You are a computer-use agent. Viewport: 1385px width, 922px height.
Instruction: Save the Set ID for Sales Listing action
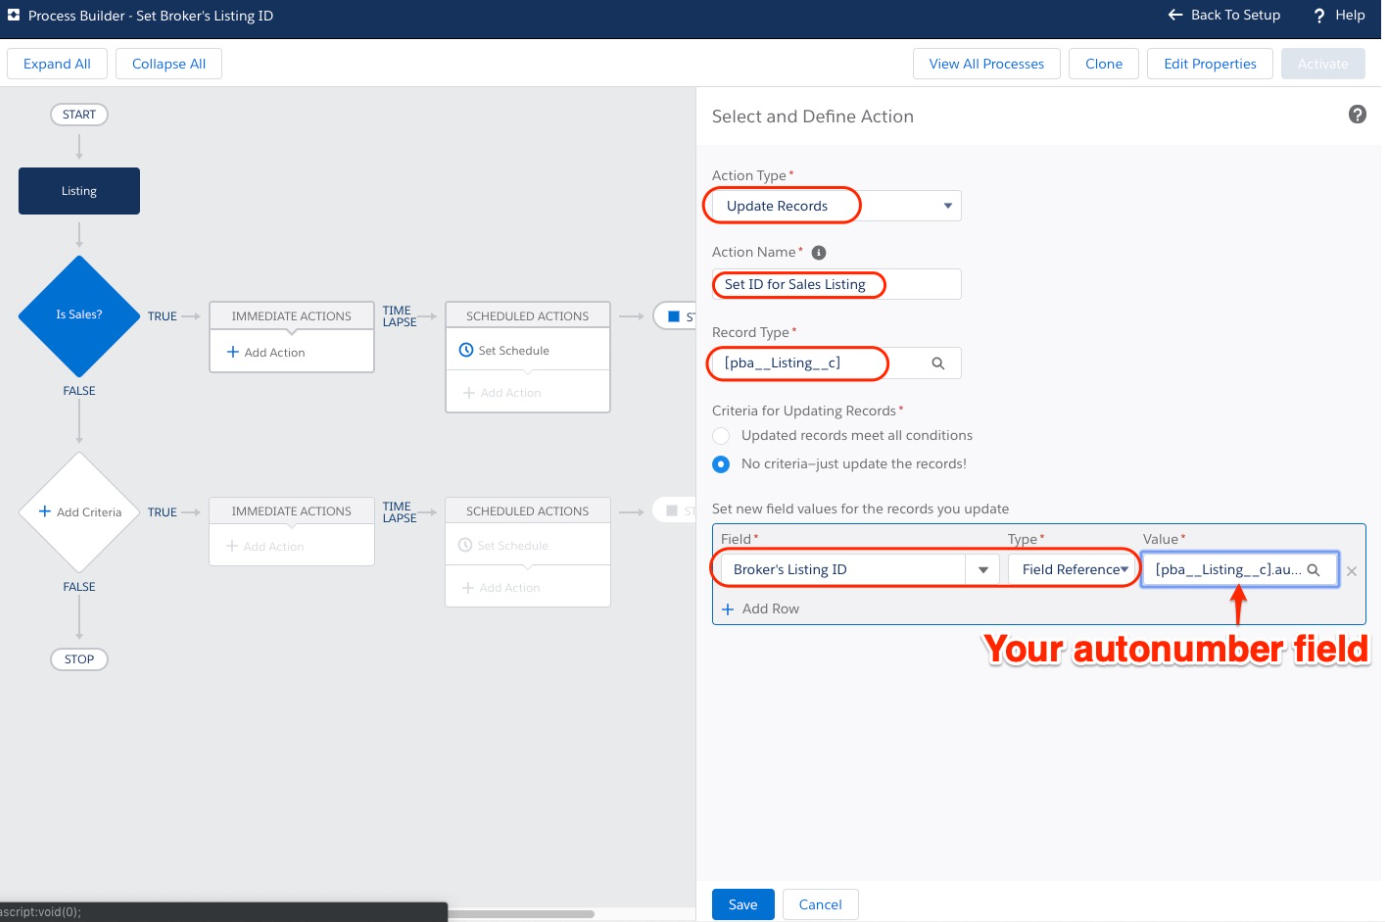(743, 903)
